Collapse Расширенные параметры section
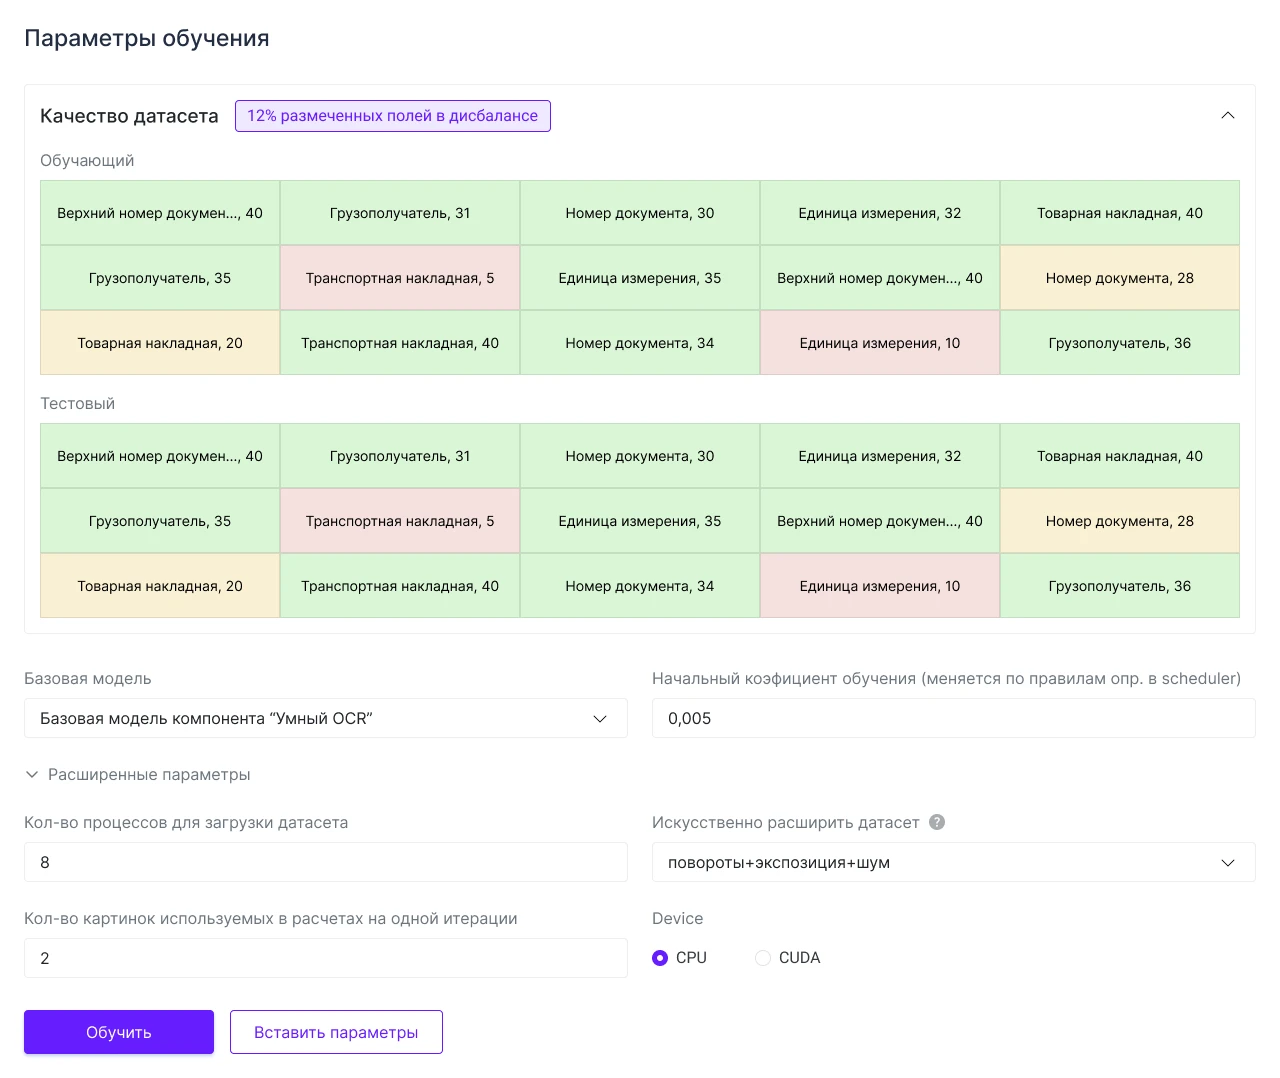 137,775
